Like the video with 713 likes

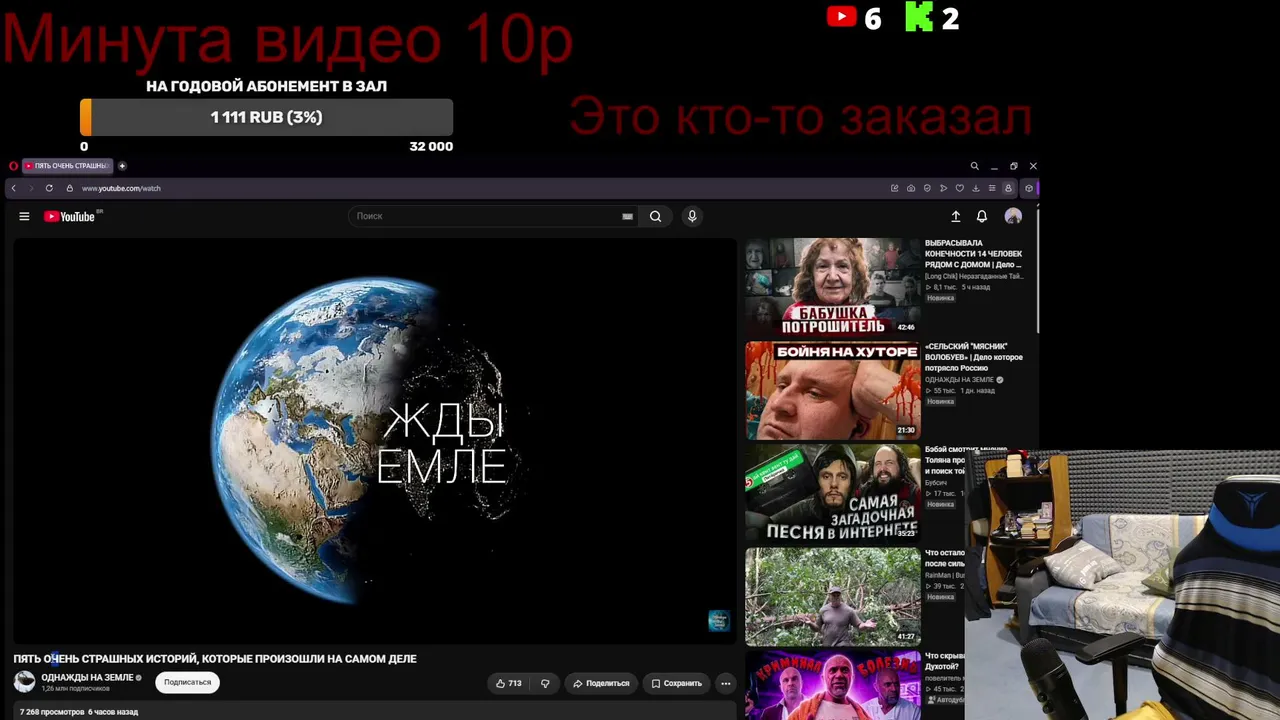508,683
